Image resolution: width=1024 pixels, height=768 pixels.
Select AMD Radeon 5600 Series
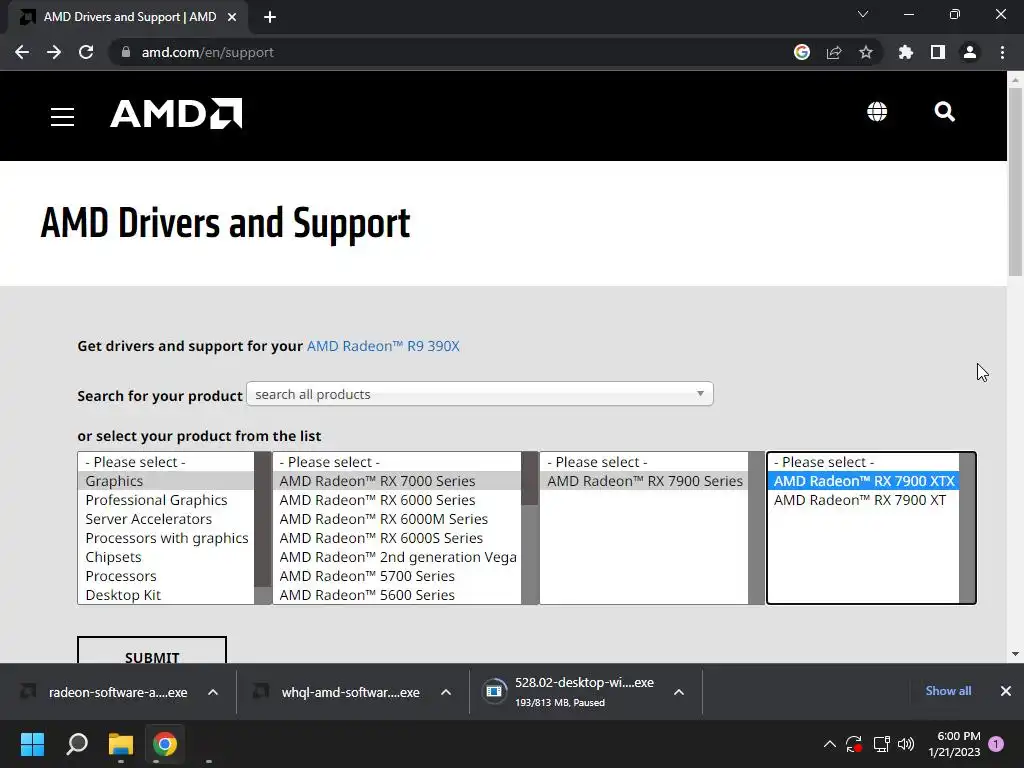(x=397, y=594)
